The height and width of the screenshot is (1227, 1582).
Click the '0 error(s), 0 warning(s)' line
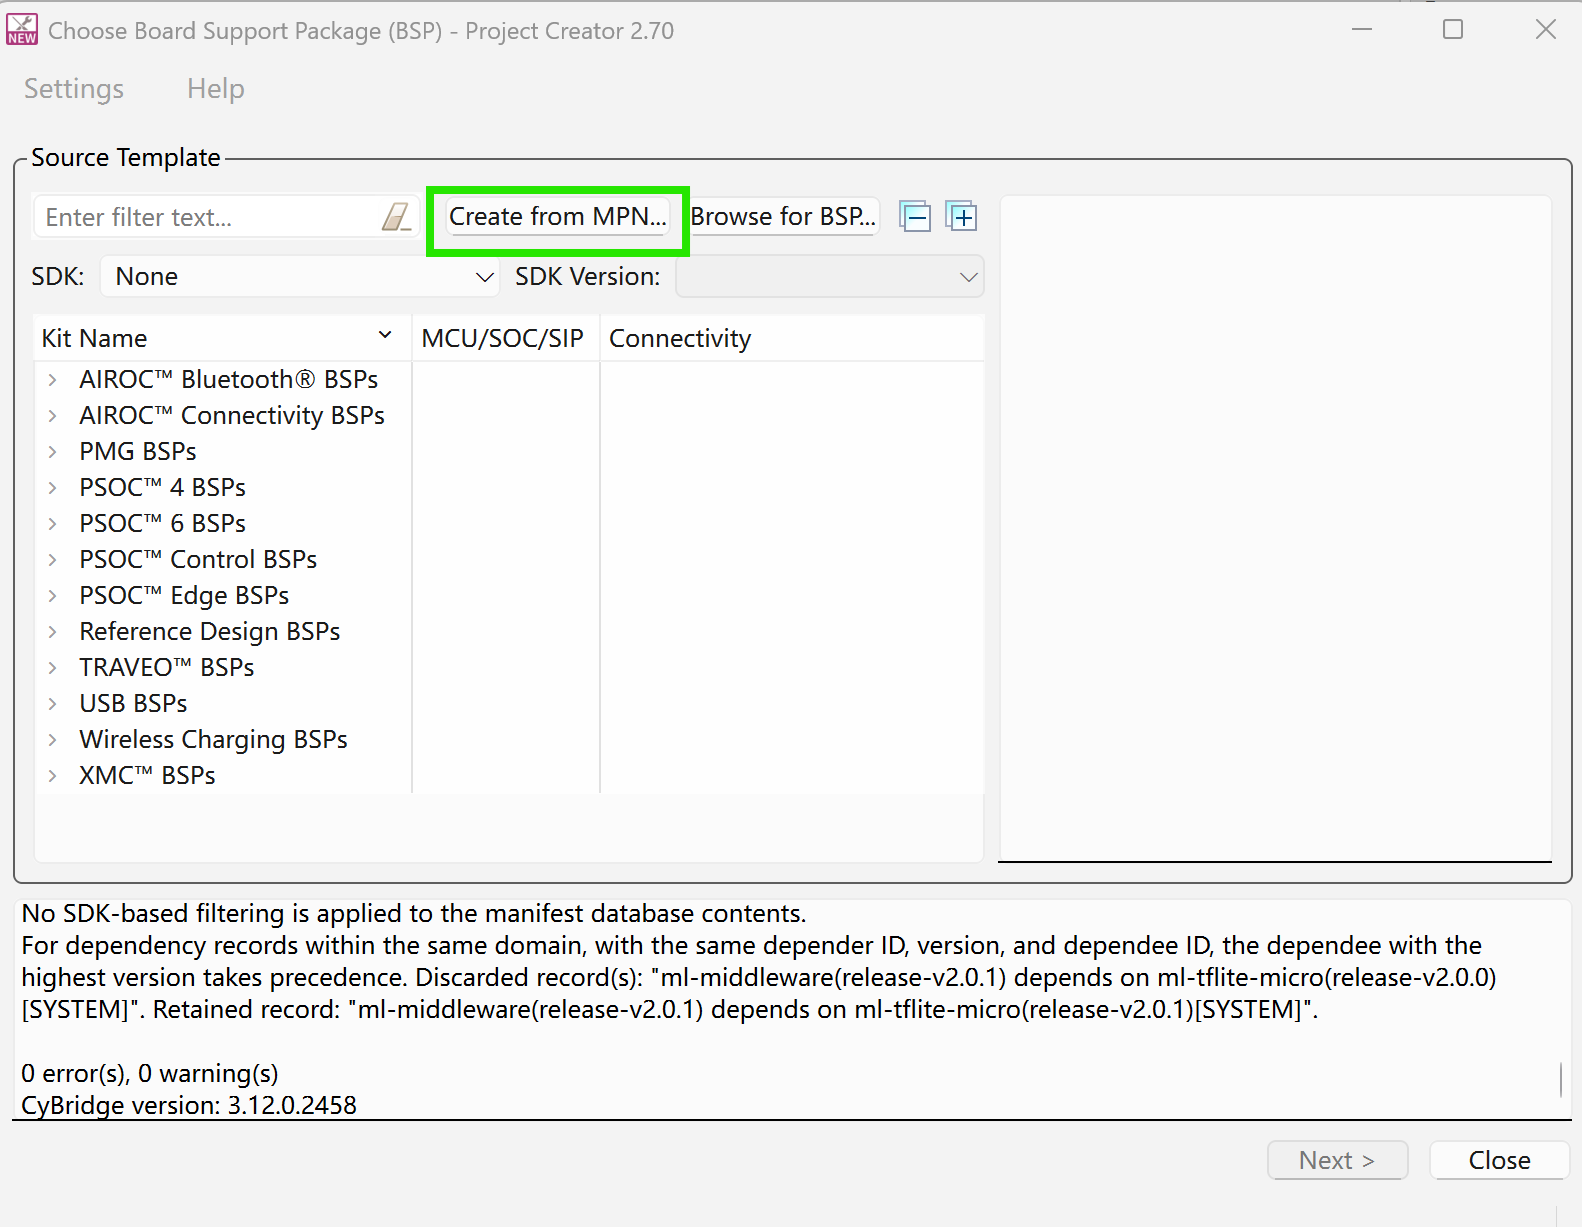150,1073
